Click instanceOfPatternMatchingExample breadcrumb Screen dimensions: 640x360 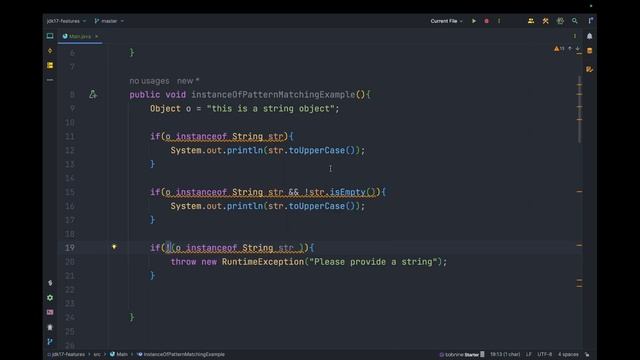tap(181, 354)
